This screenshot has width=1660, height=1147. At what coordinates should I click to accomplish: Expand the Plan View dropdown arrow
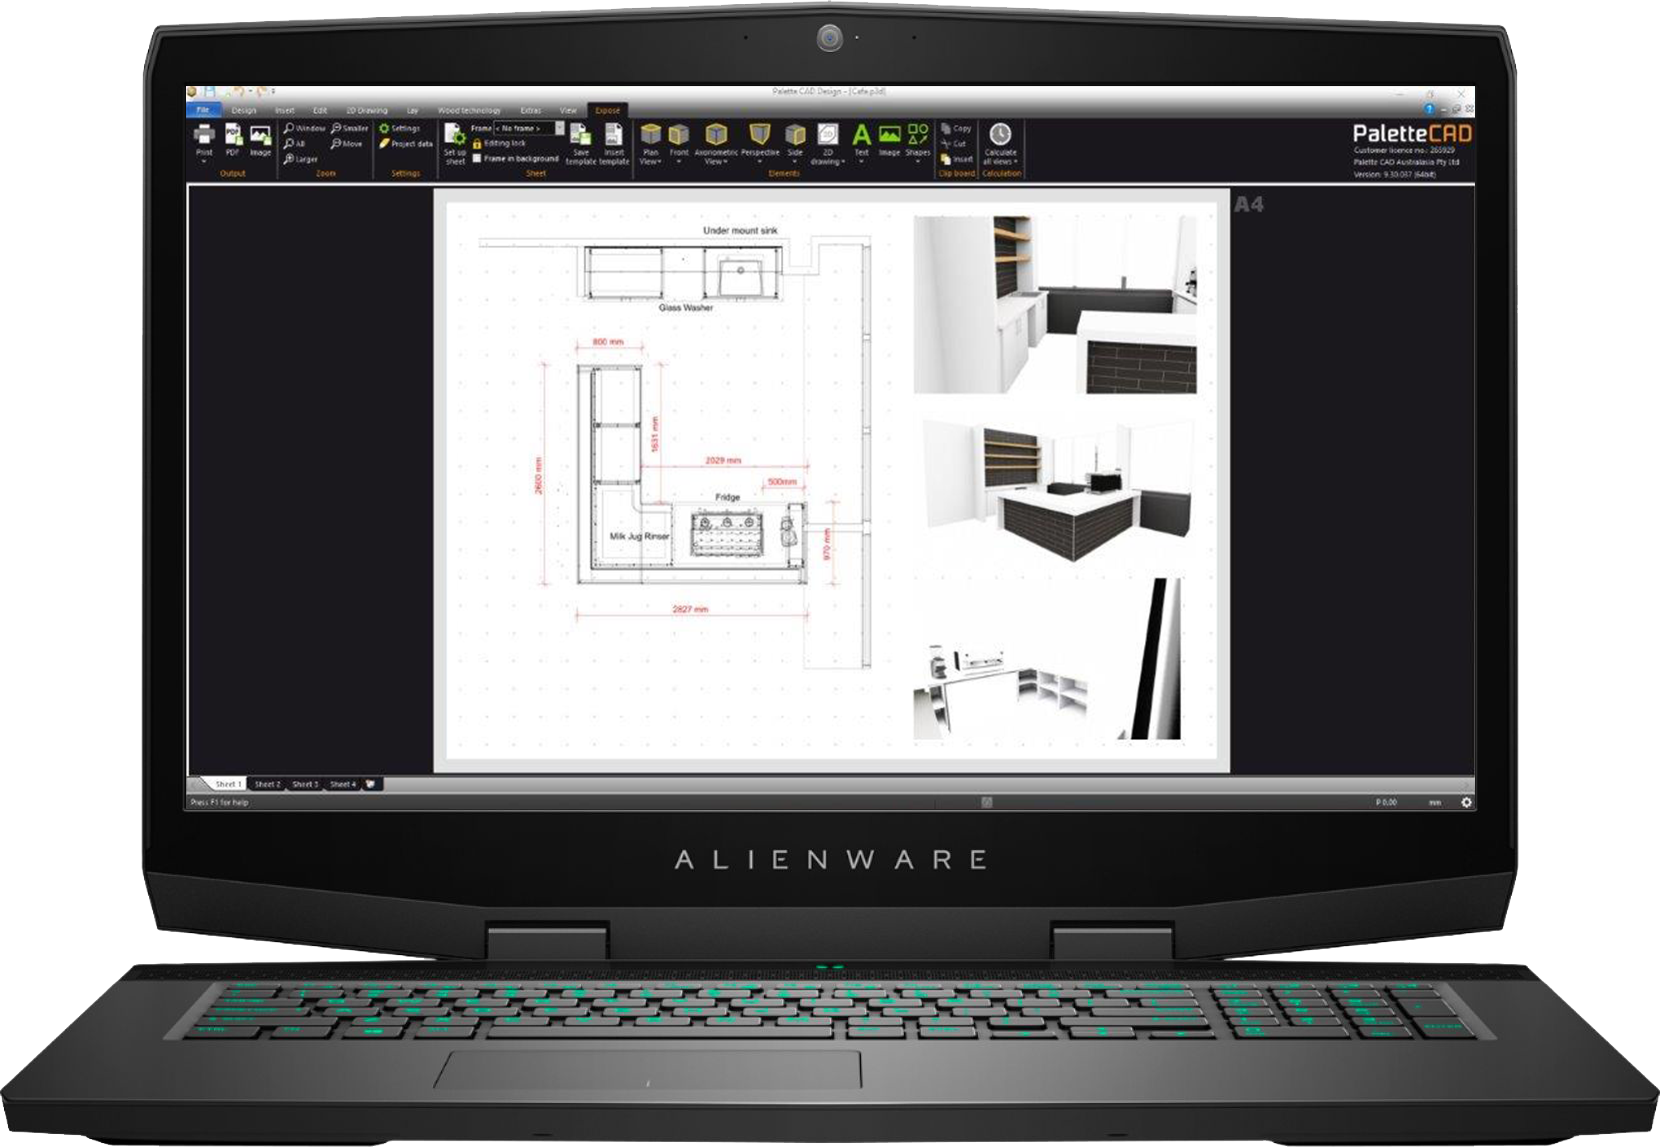click(x=659, y=161)
